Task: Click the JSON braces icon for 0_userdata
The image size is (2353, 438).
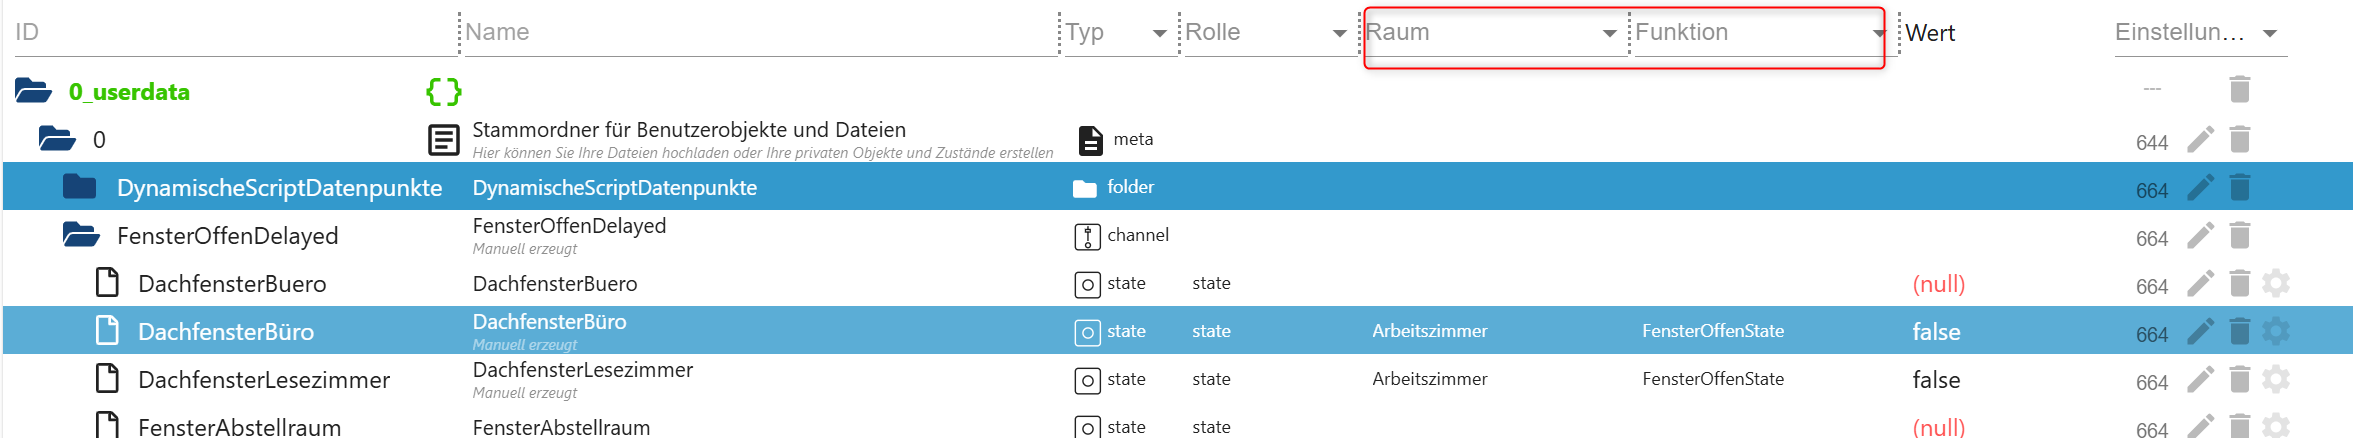Action: [443, 92]
